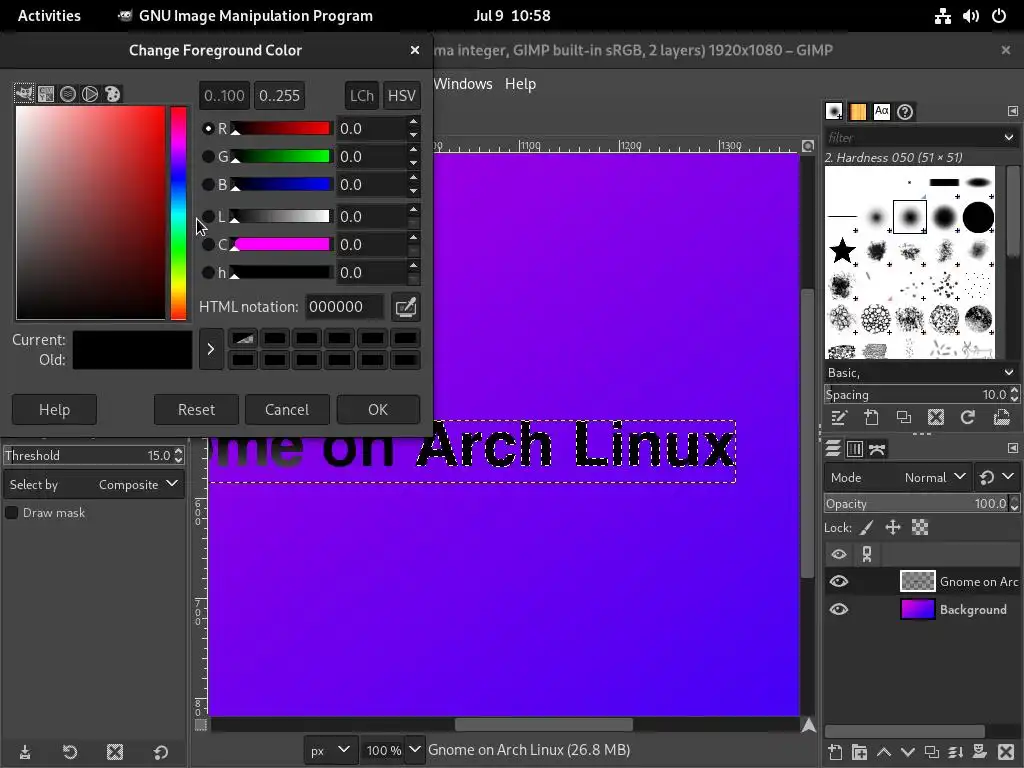Open the color Wheel selector
This screenshot has width=1024, height=768.
tap(90, 94)
